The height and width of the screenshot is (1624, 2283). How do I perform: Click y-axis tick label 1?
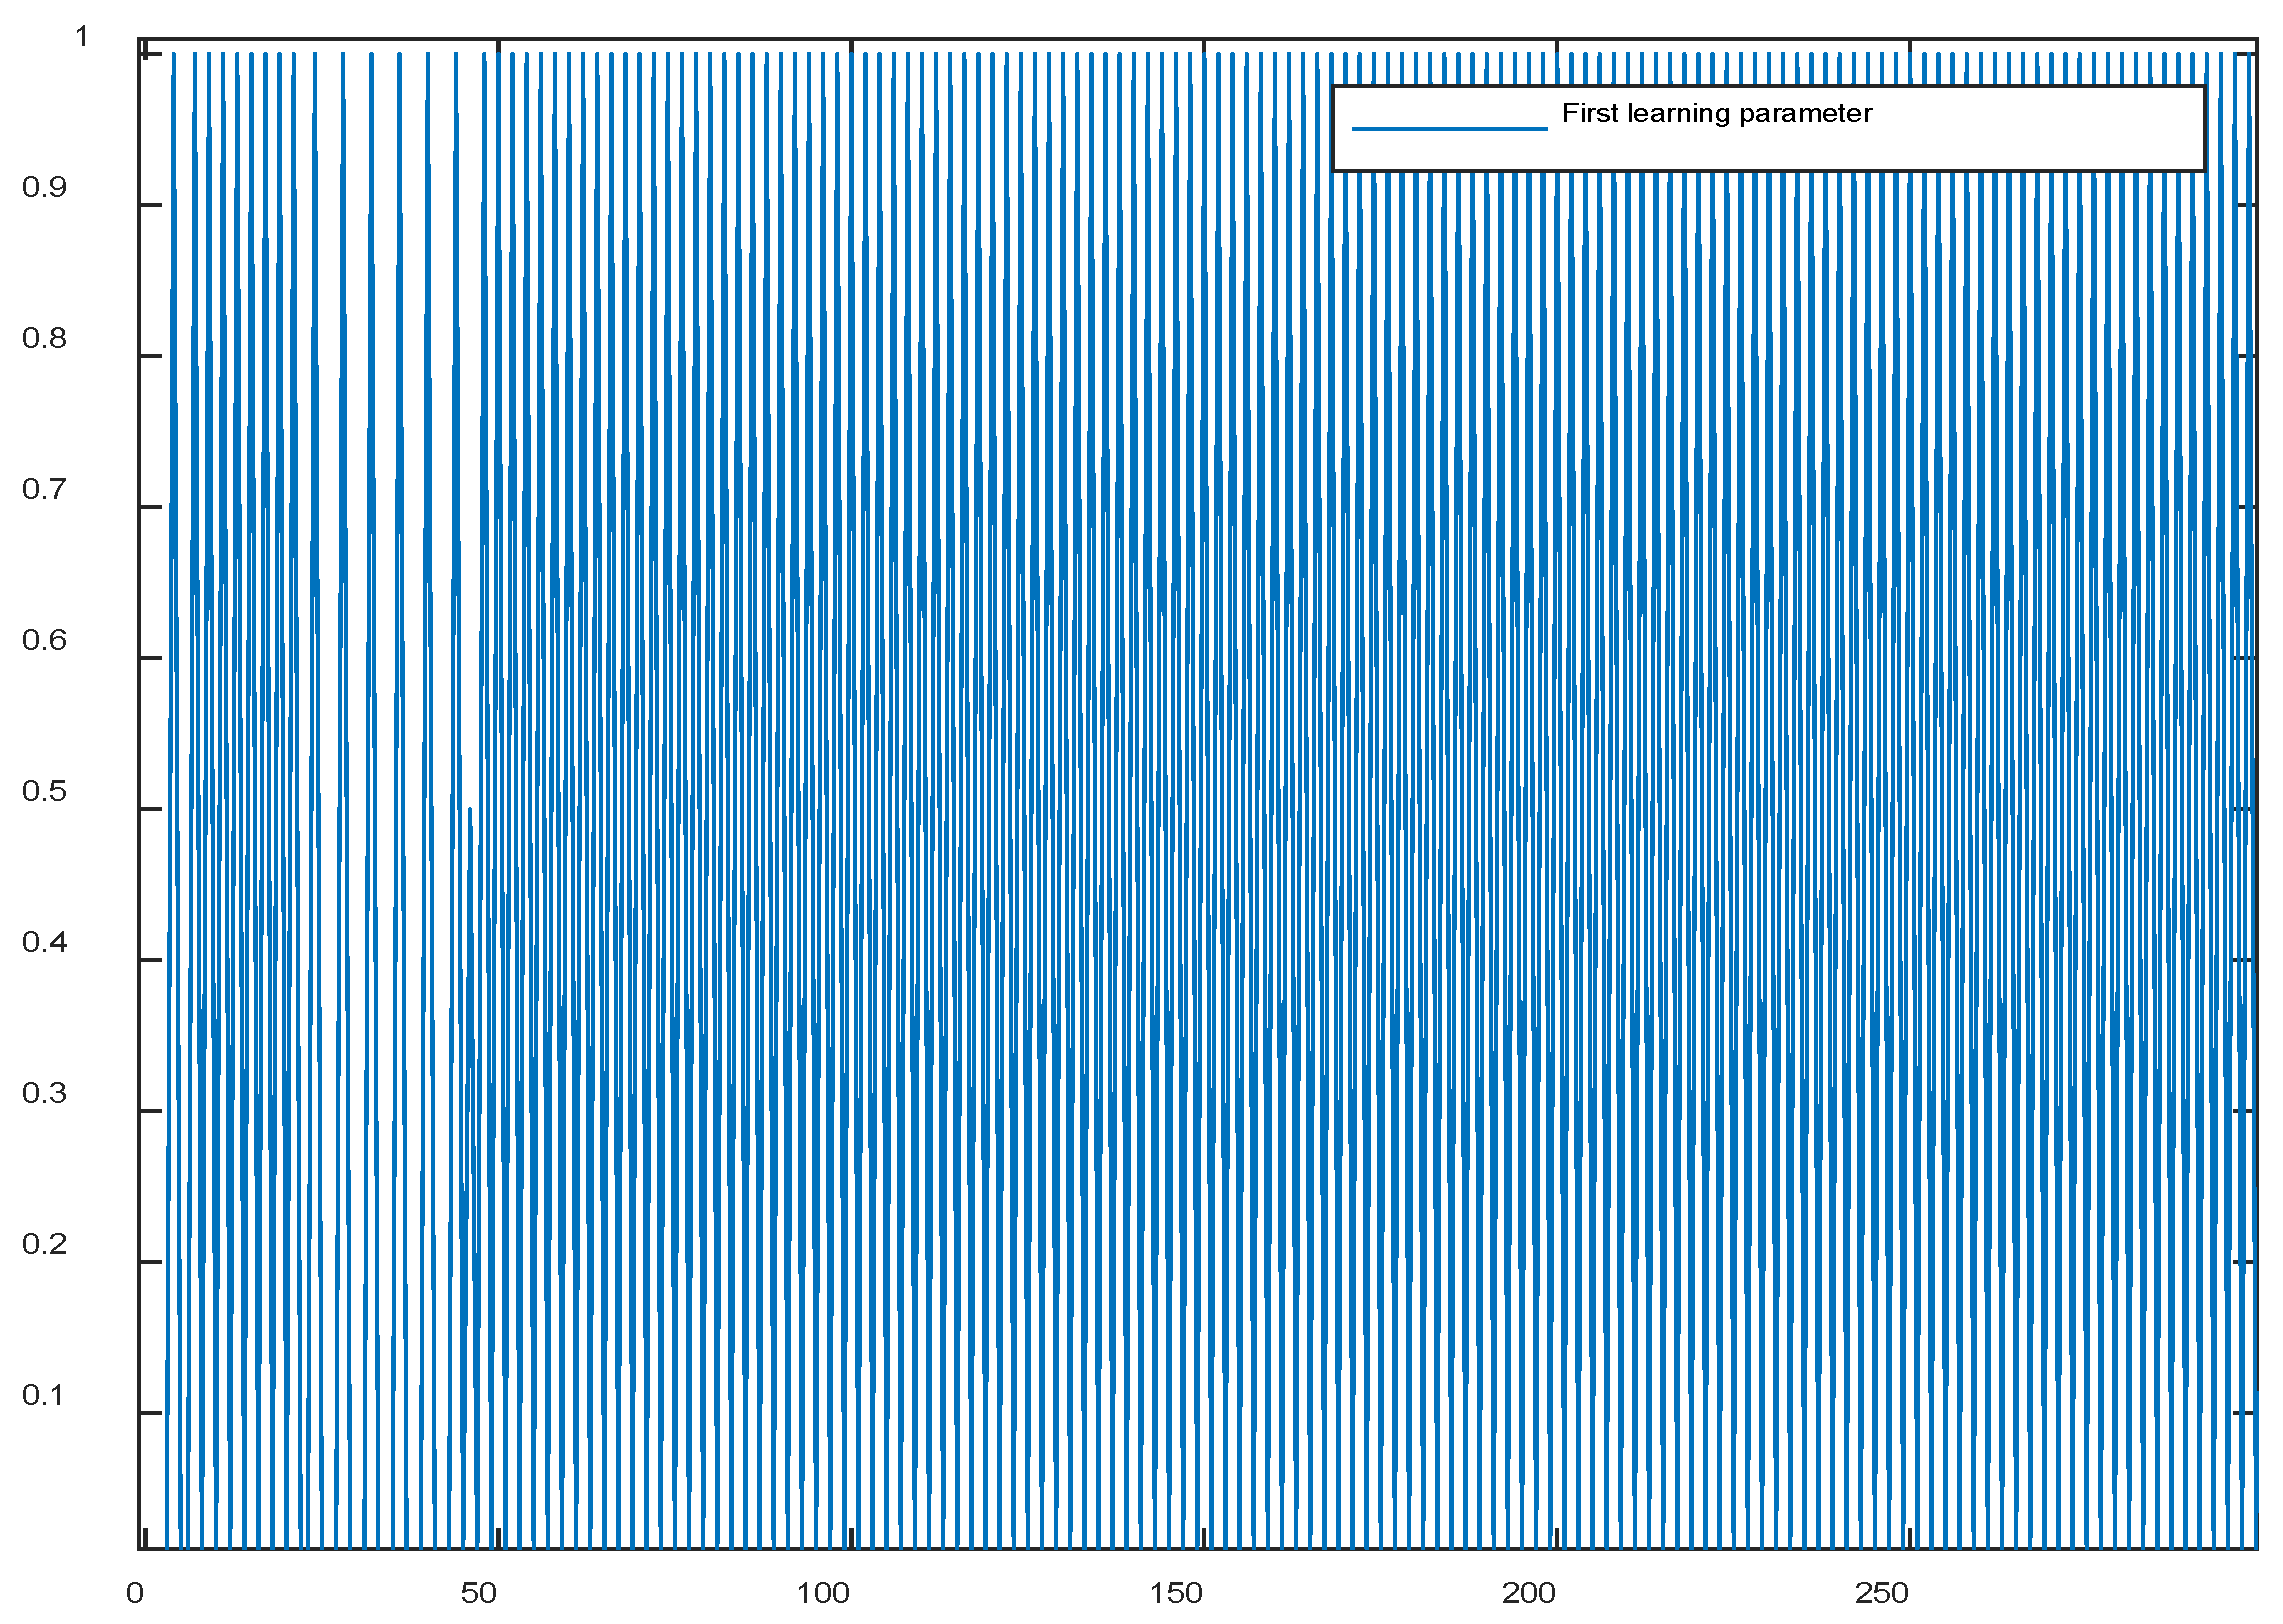(x=82, y=37)
